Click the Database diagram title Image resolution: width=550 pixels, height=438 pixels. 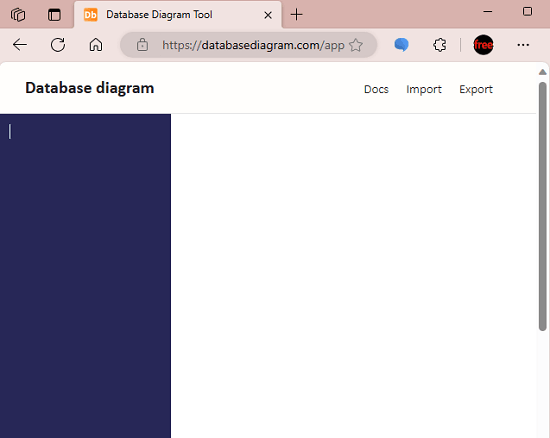(x=89, y=88)
